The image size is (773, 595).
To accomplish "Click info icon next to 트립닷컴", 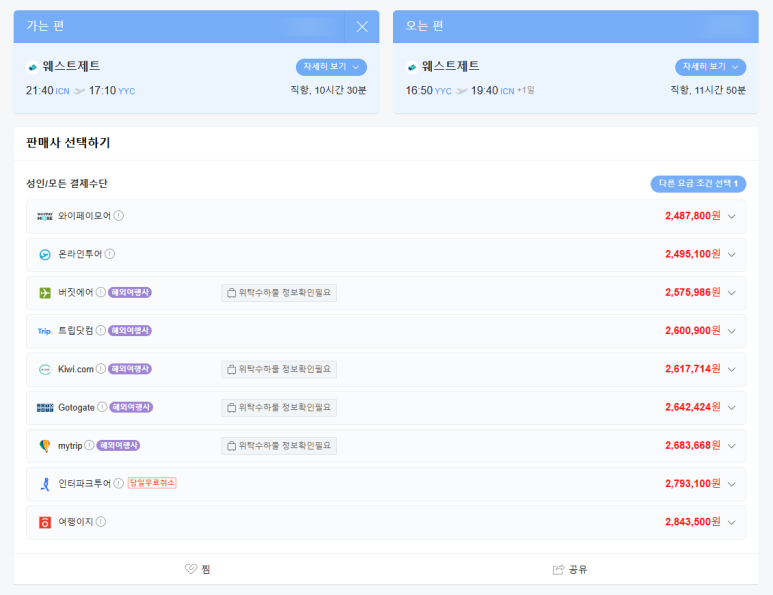I will 101,330.
